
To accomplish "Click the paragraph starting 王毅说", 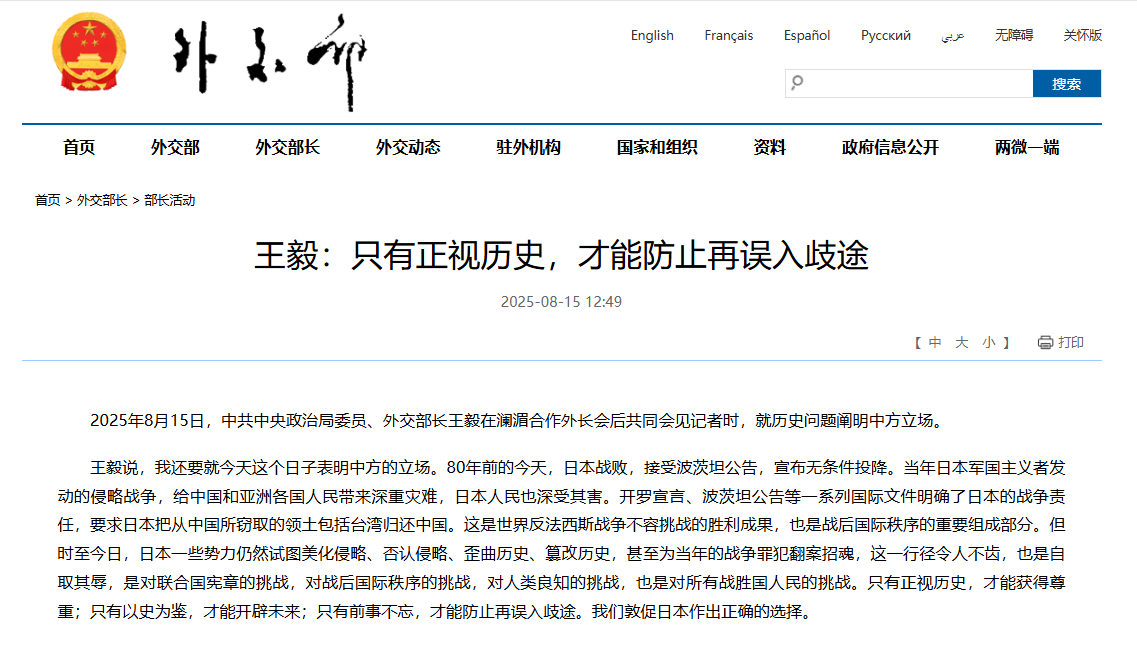I will coord(561,540).
